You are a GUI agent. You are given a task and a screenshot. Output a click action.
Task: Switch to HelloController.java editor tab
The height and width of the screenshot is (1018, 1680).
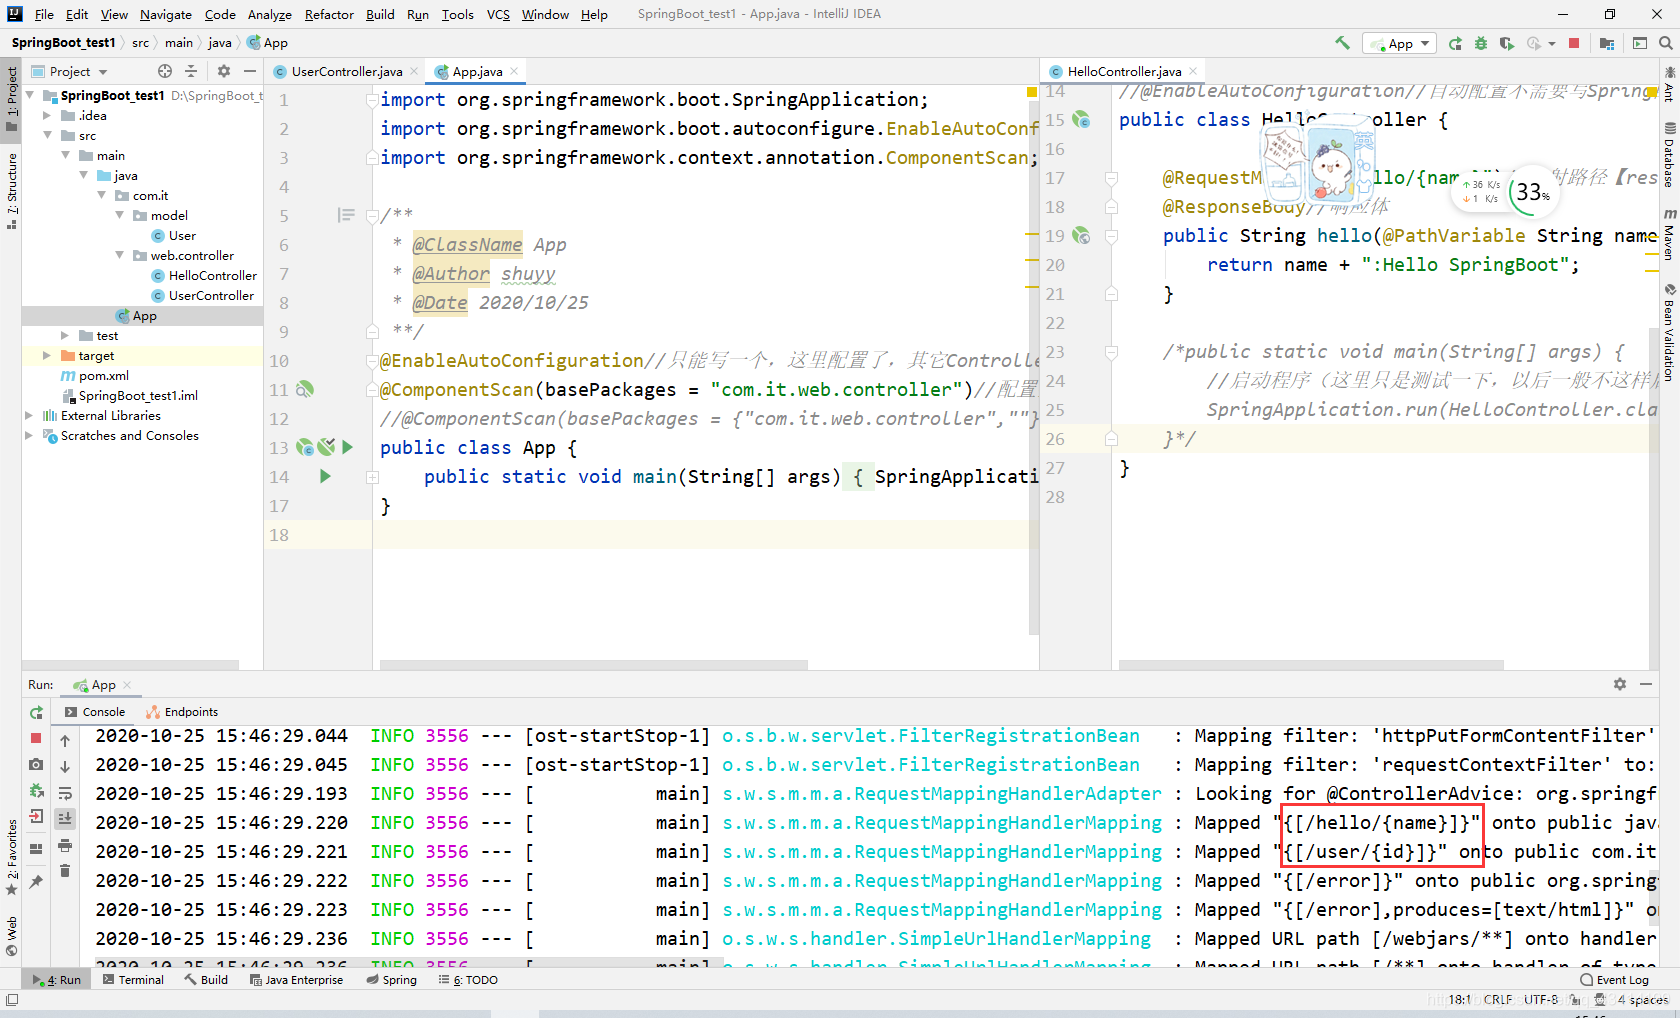tap(1123, 71)
